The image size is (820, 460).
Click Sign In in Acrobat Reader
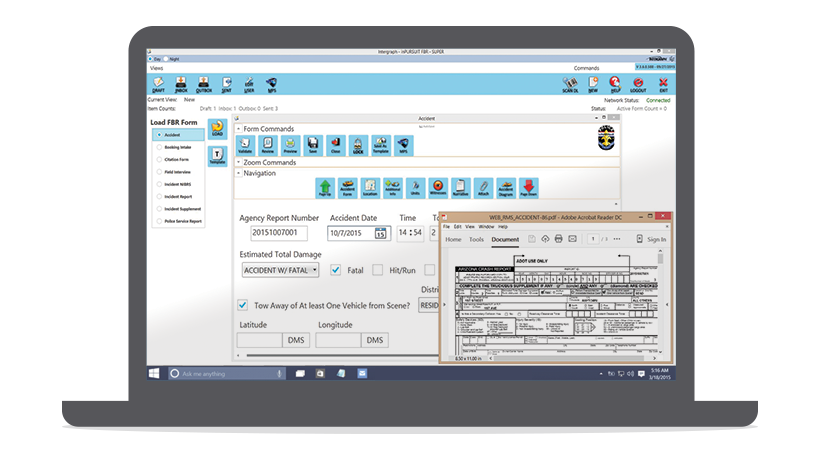[x=656, y=239]
